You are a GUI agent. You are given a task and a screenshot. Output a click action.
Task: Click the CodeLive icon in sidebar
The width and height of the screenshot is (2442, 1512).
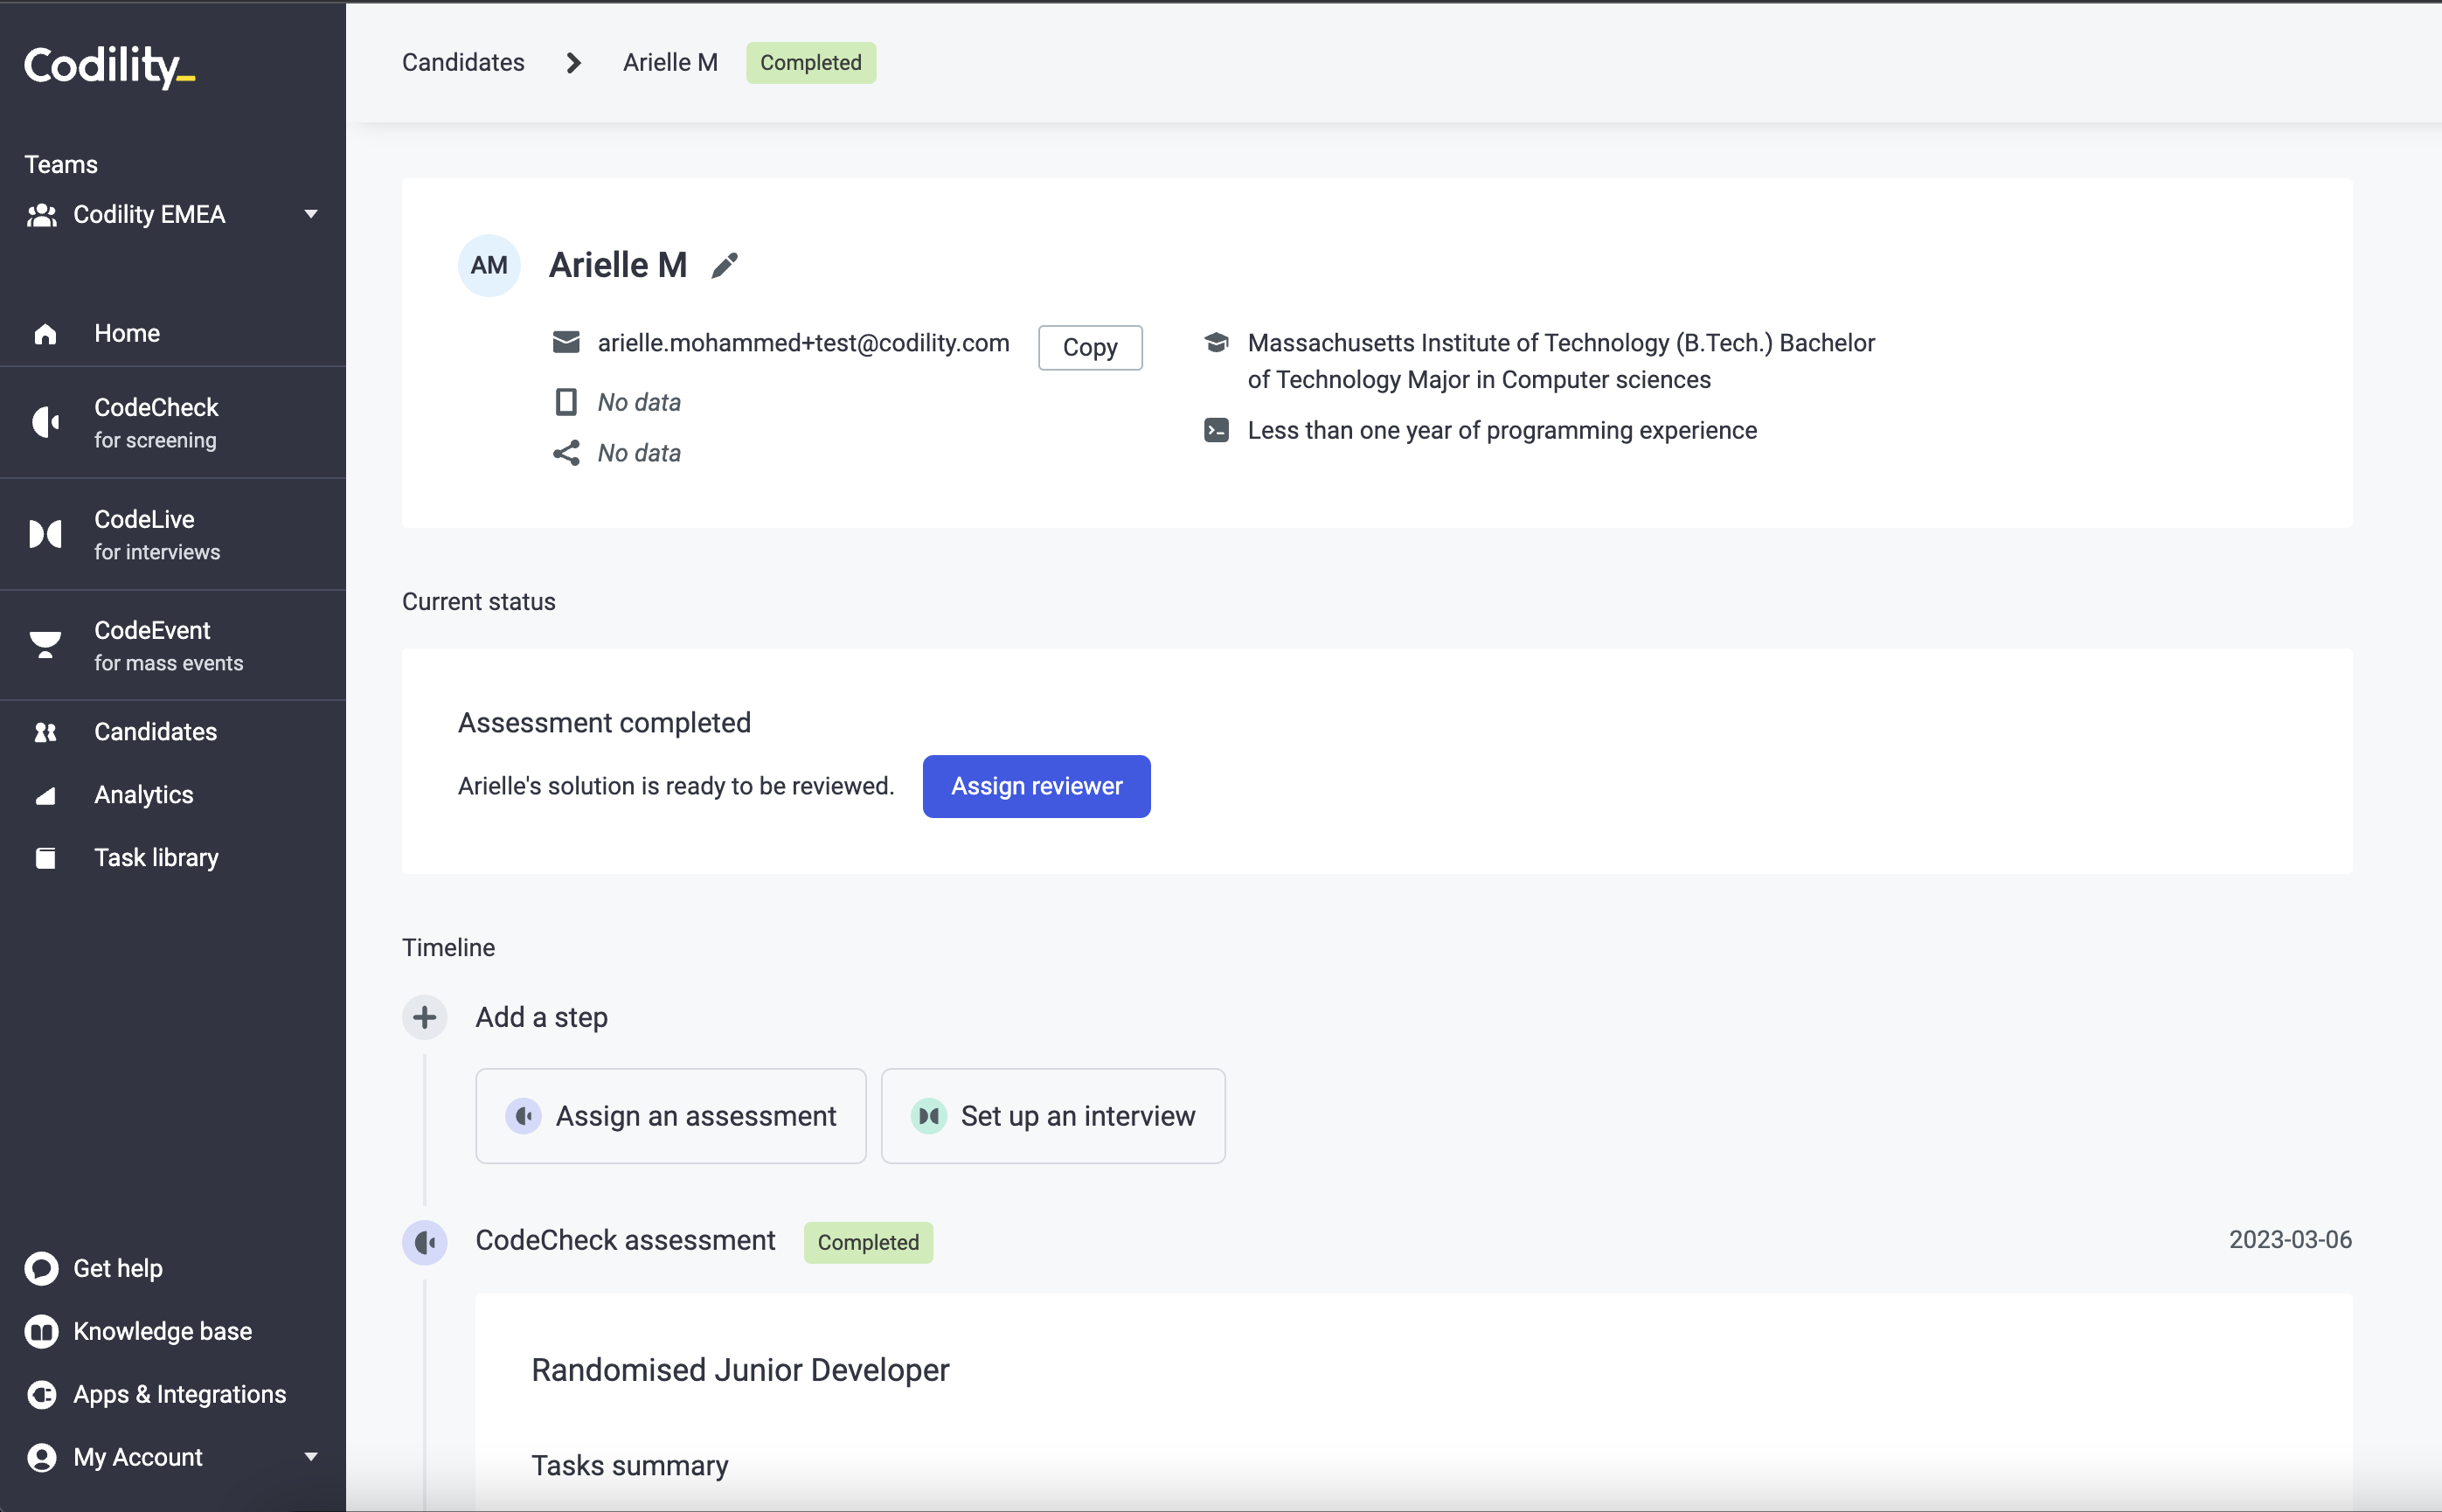point(45,534)
